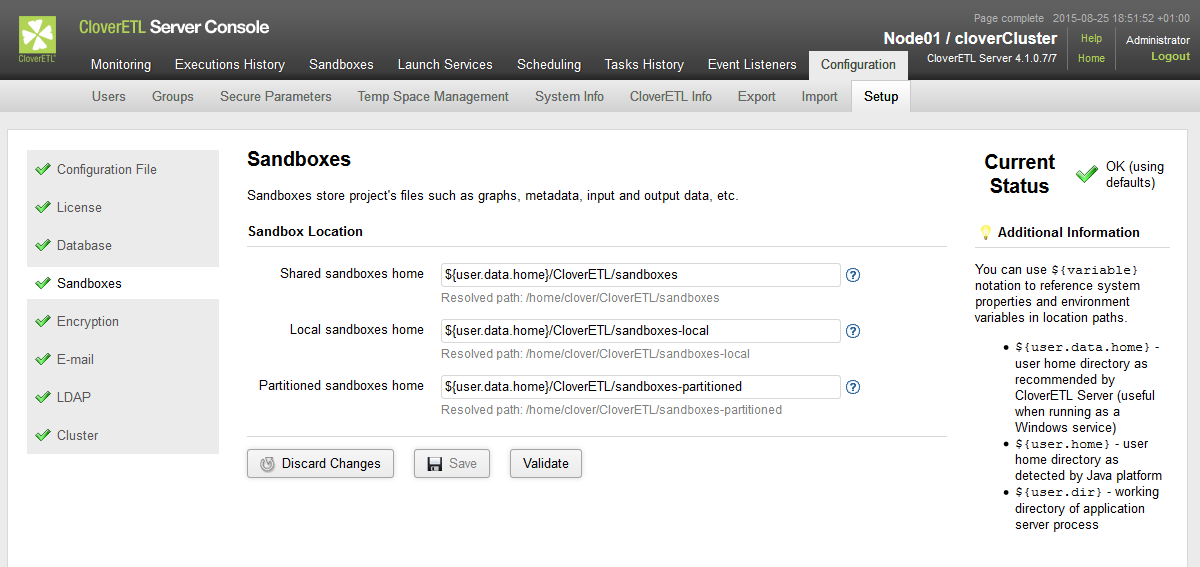Open the System Info subtab
Screen dimensions: 1200x567
point(569,96)
